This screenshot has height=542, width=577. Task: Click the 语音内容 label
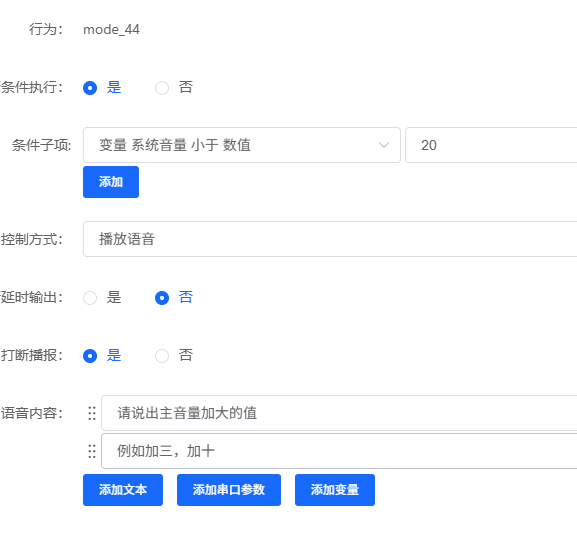click(x=32, y=413)
